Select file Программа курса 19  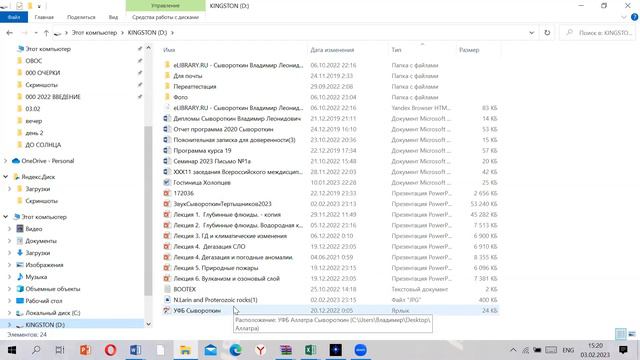pos(202,151)
